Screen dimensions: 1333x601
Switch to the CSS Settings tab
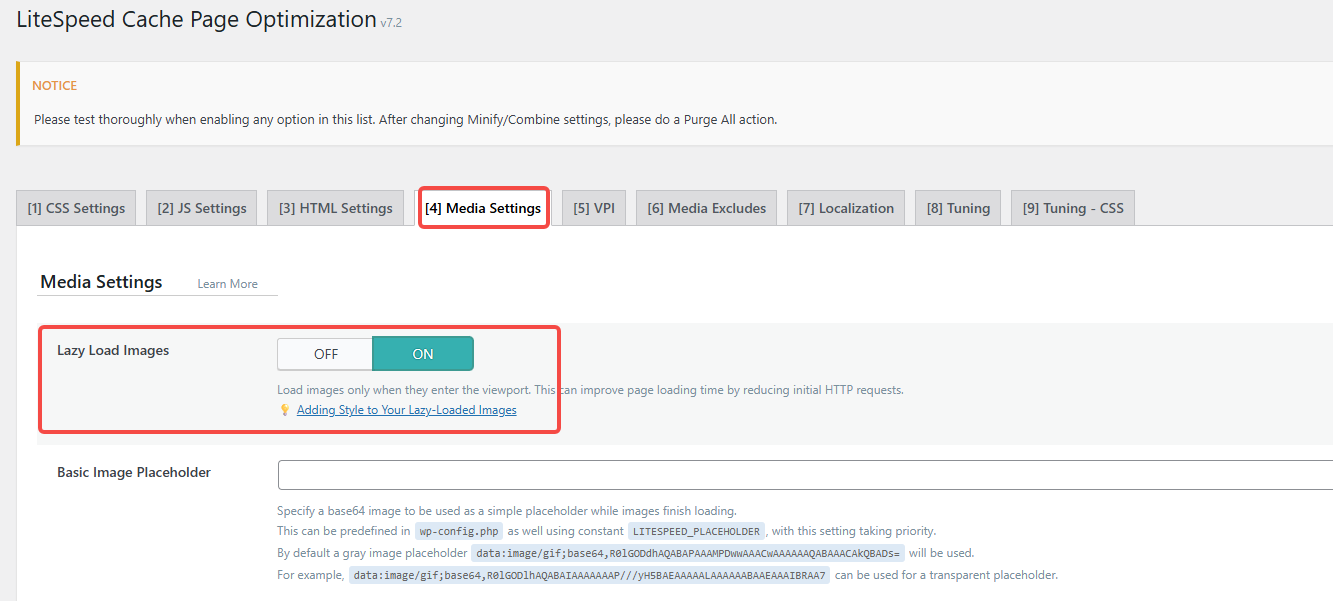(x=75, y=207)
